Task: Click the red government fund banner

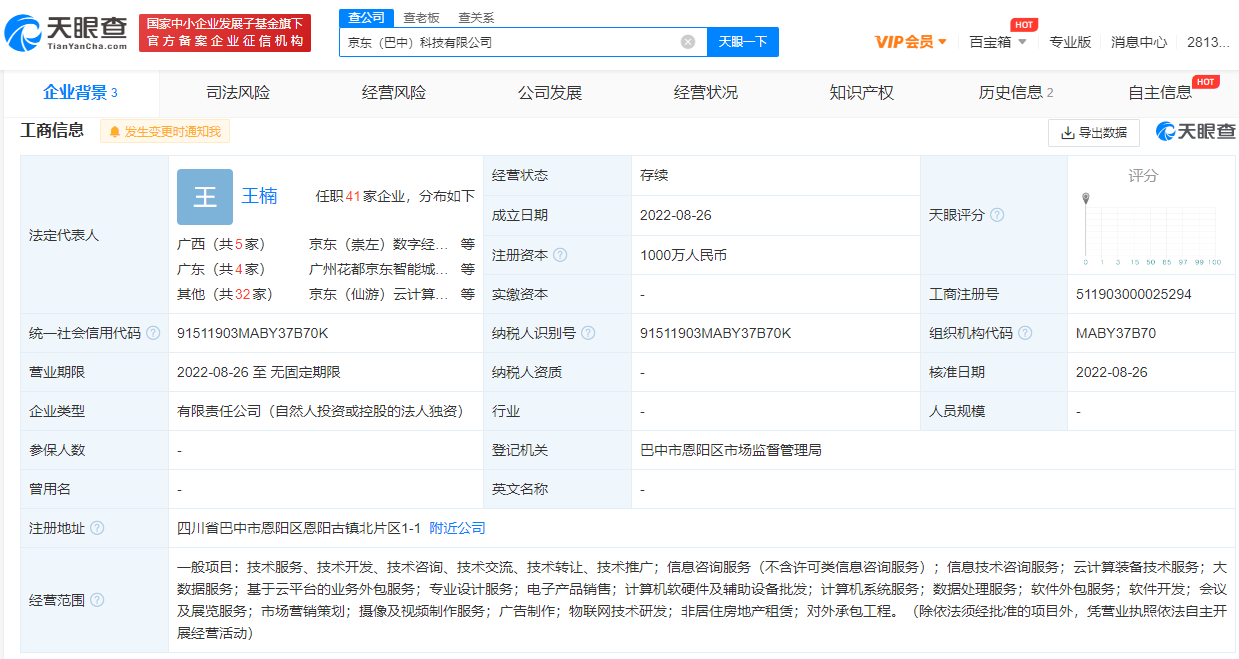Action: click(x=225, y=33)
